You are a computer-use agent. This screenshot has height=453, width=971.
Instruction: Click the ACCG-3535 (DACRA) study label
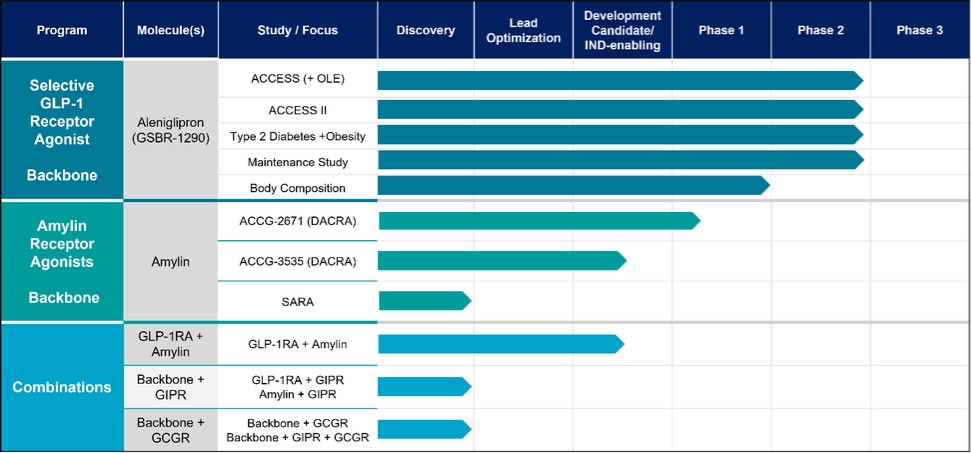(x=297, y=262)
